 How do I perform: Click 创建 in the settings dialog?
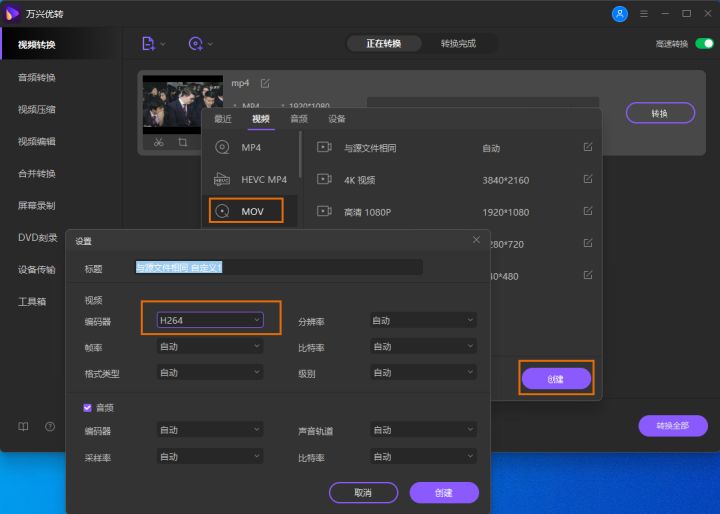(444, 493)
